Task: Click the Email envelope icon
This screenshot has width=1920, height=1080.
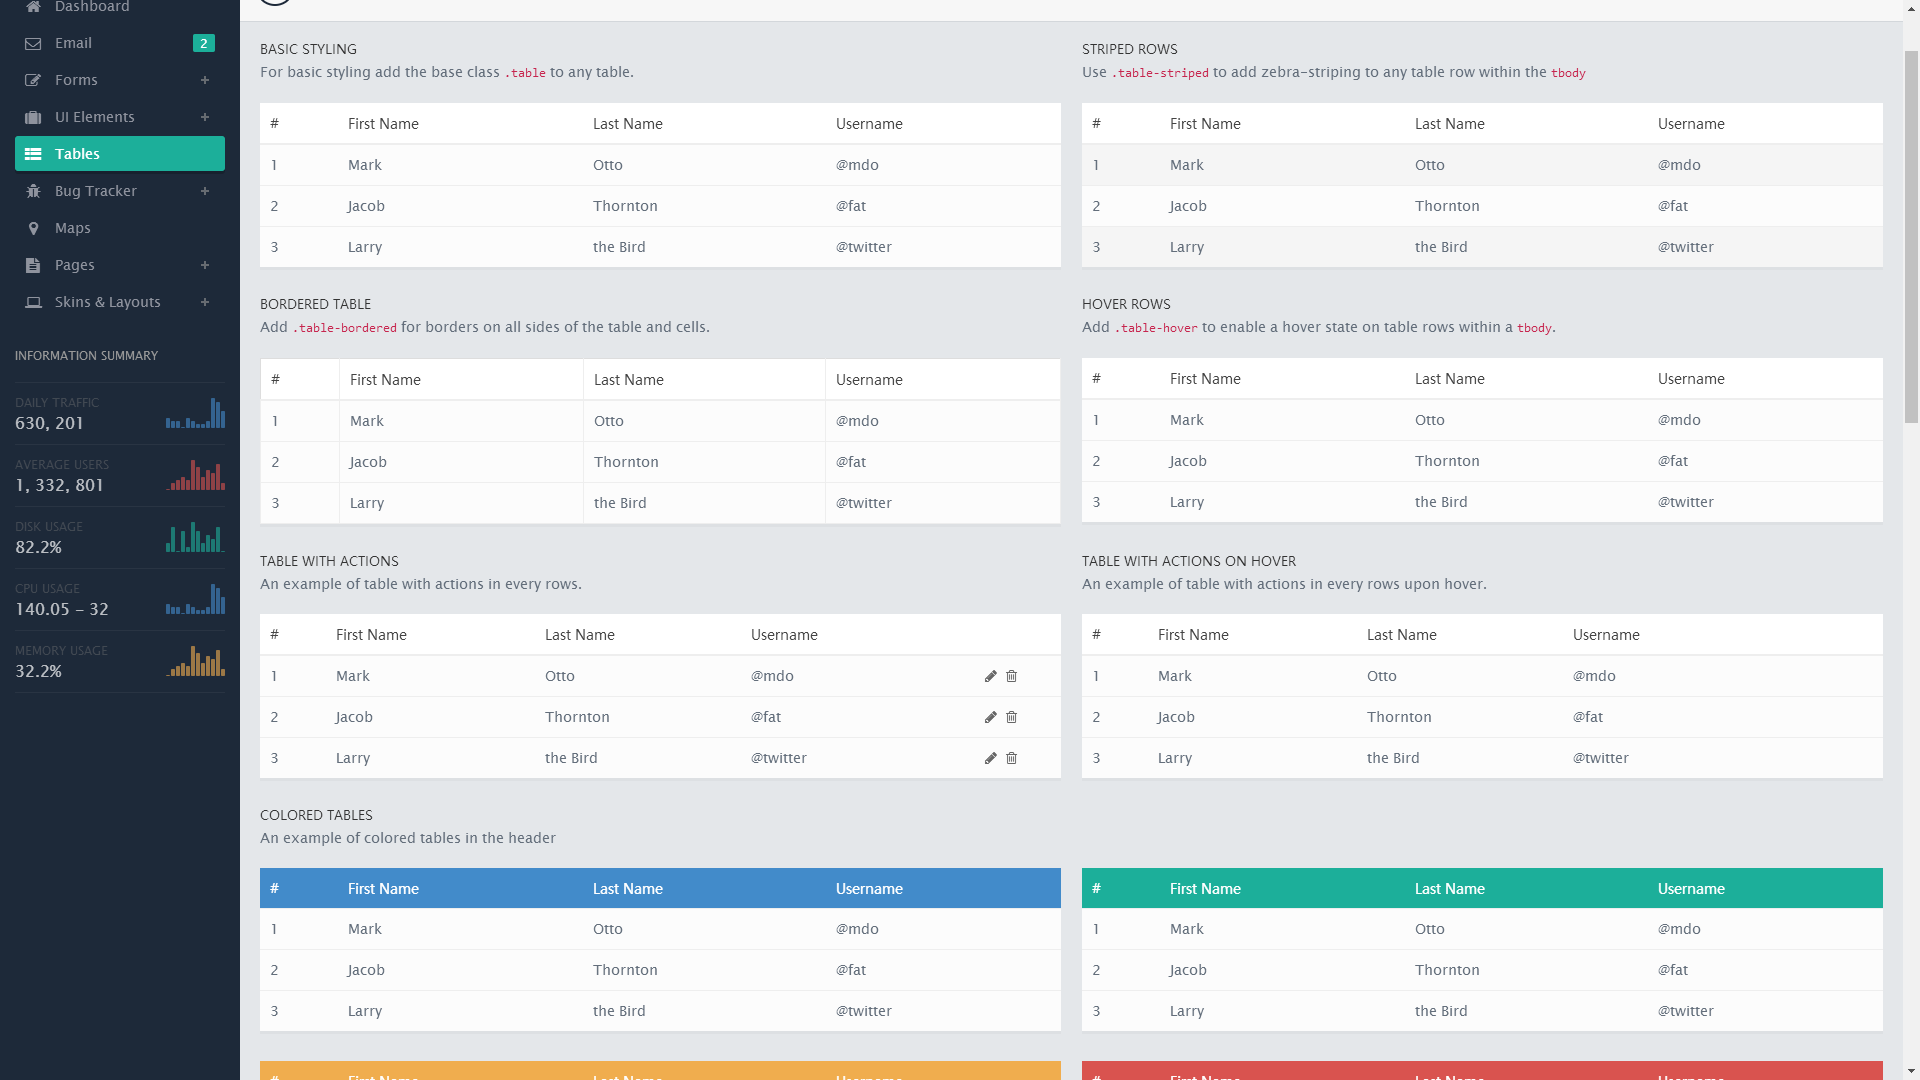Action: point(33,44)
